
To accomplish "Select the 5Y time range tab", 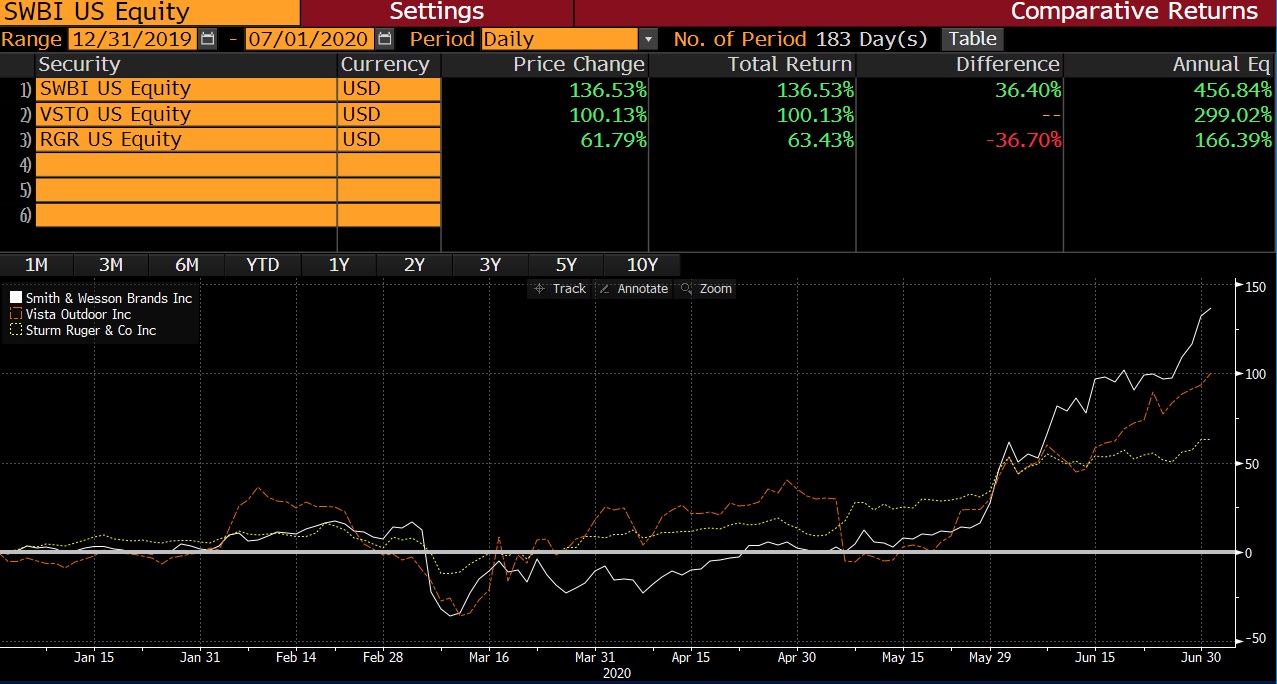I will pyautogui.click(x=567, y=265).
